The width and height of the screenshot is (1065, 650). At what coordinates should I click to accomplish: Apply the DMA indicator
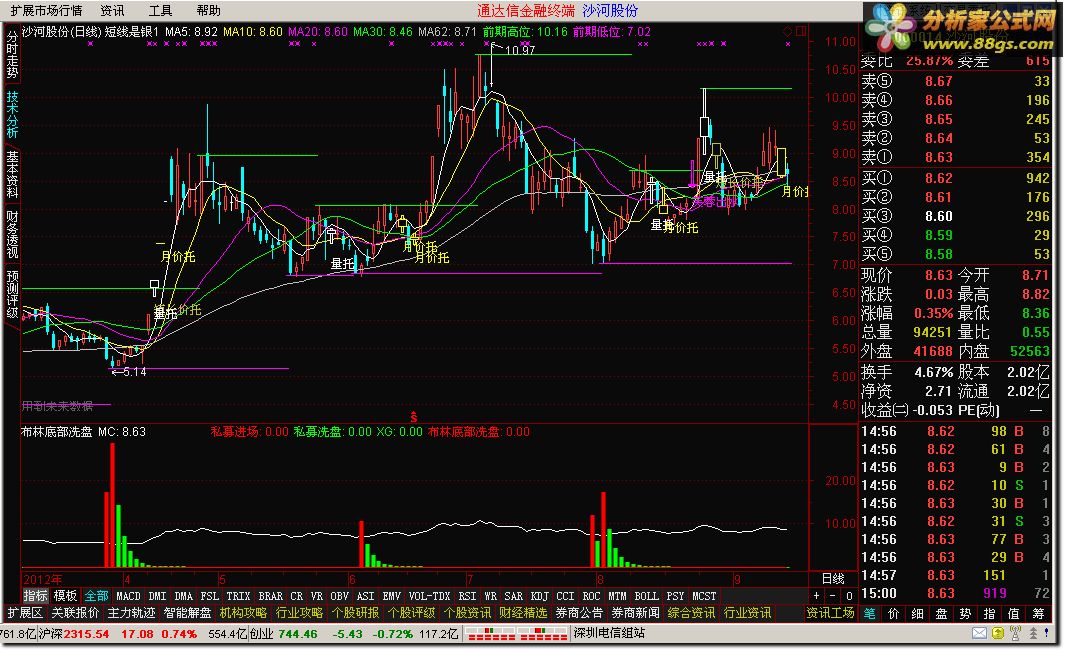click(183, 596)
